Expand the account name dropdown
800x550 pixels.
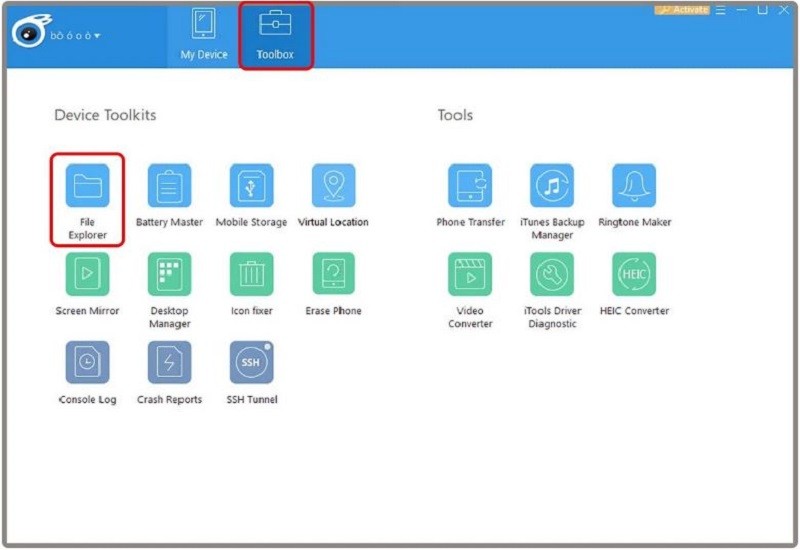(x=76, y=36)
